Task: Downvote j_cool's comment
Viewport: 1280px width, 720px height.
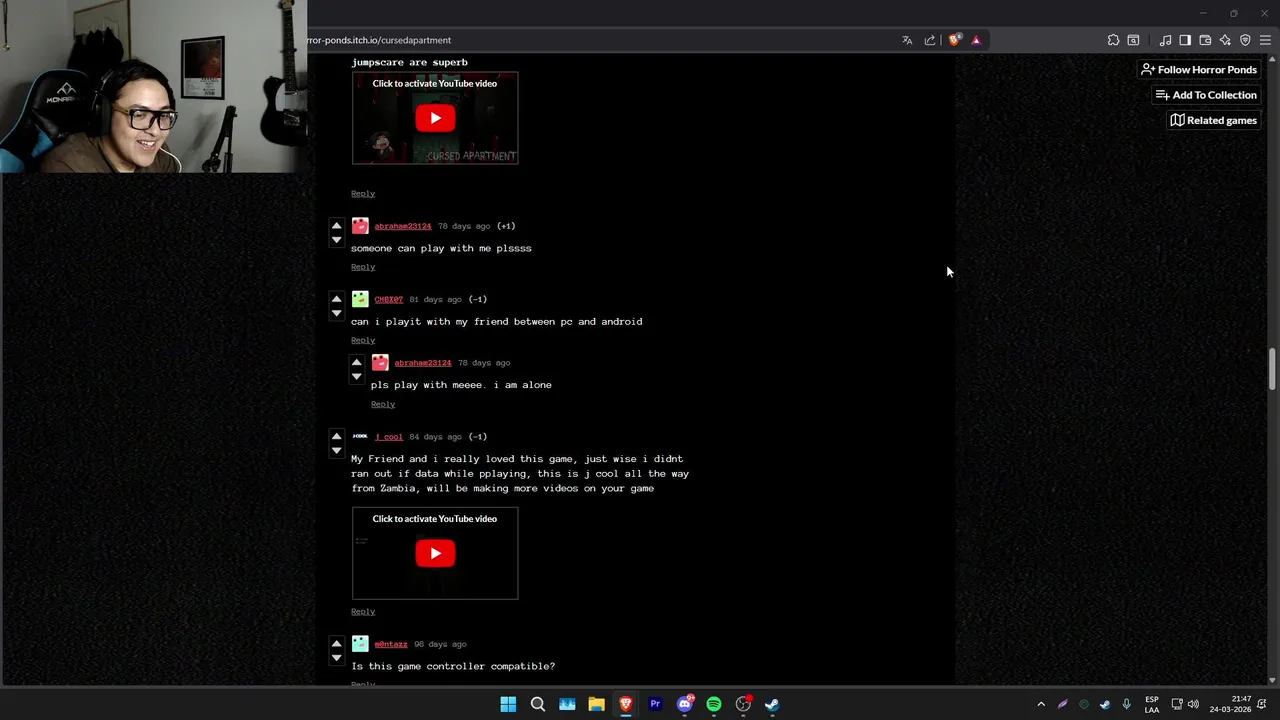Action: [336, 451]
